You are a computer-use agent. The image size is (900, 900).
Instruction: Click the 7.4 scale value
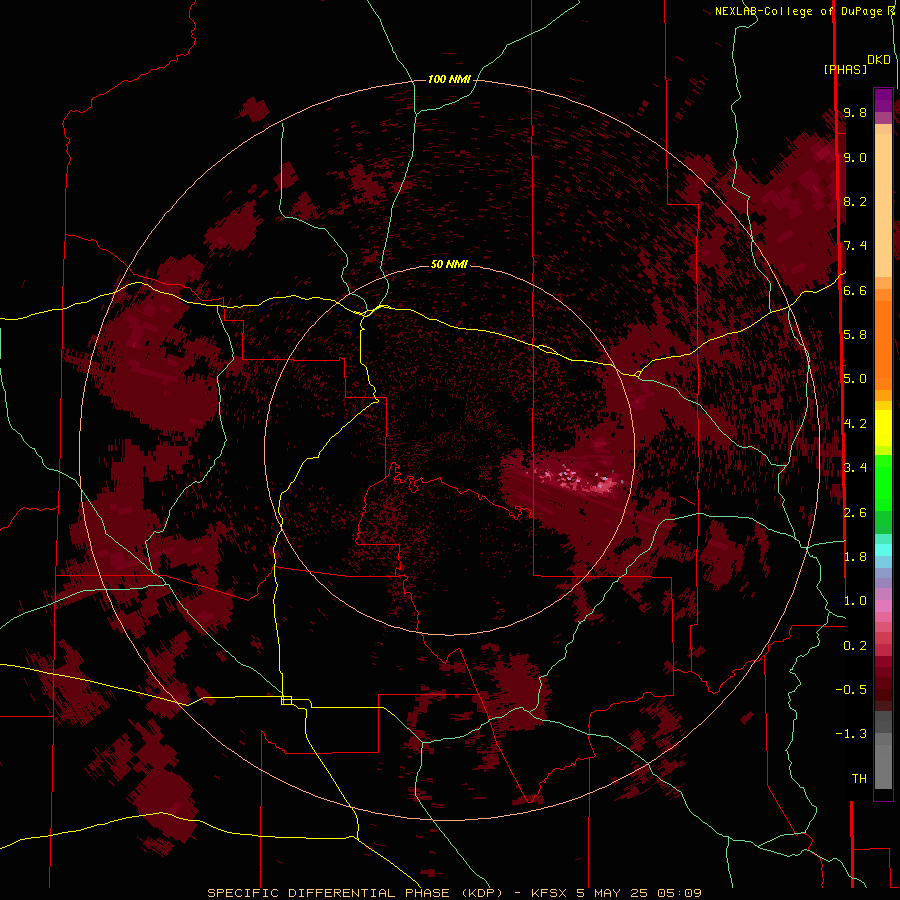855,246
